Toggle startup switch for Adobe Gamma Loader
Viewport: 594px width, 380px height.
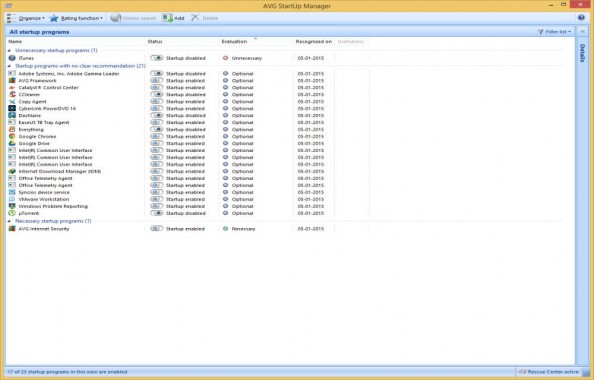click(x=156, y=73)
